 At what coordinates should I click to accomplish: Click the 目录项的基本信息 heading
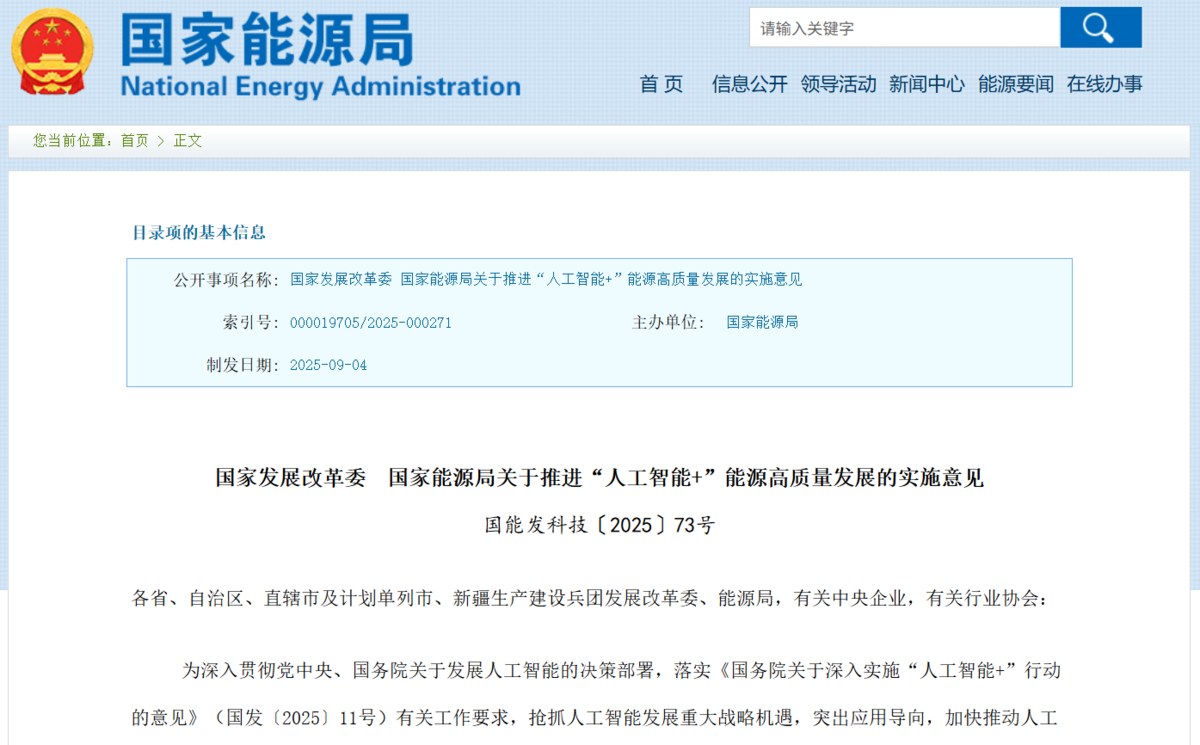click(199, 233)
